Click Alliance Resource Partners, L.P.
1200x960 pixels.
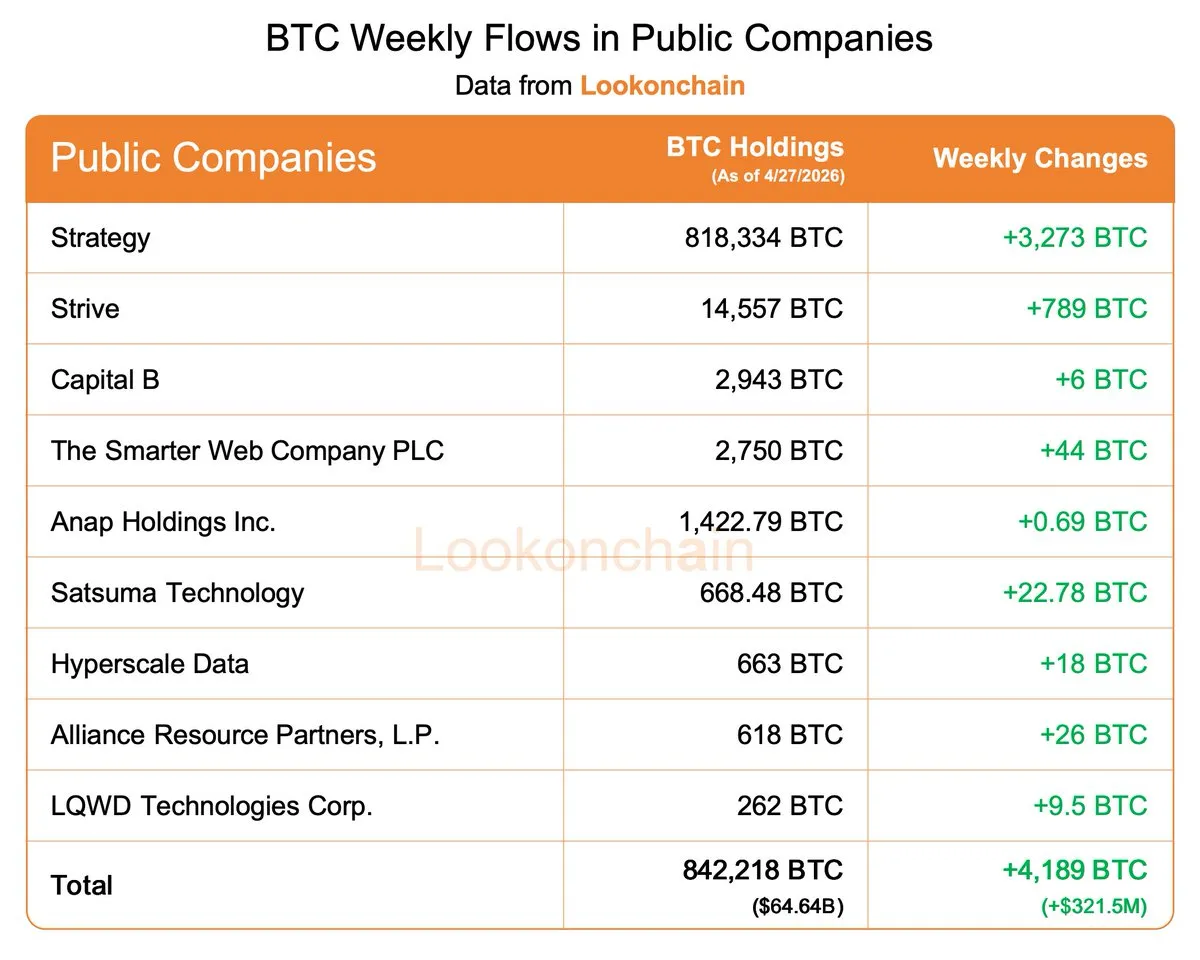[246, 735]
